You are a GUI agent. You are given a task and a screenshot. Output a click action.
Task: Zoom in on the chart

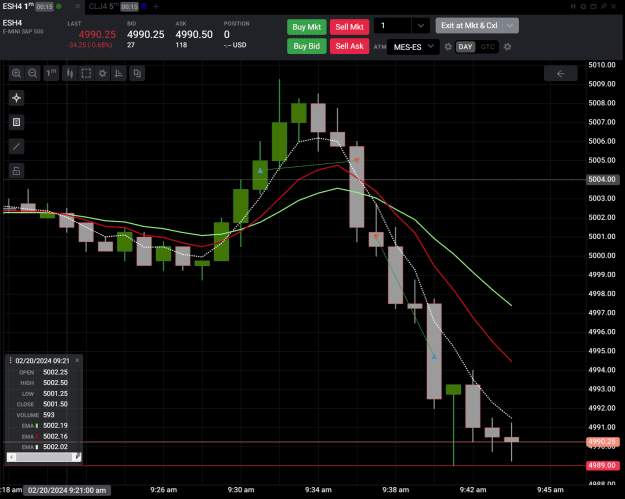[x=16, y=73]
